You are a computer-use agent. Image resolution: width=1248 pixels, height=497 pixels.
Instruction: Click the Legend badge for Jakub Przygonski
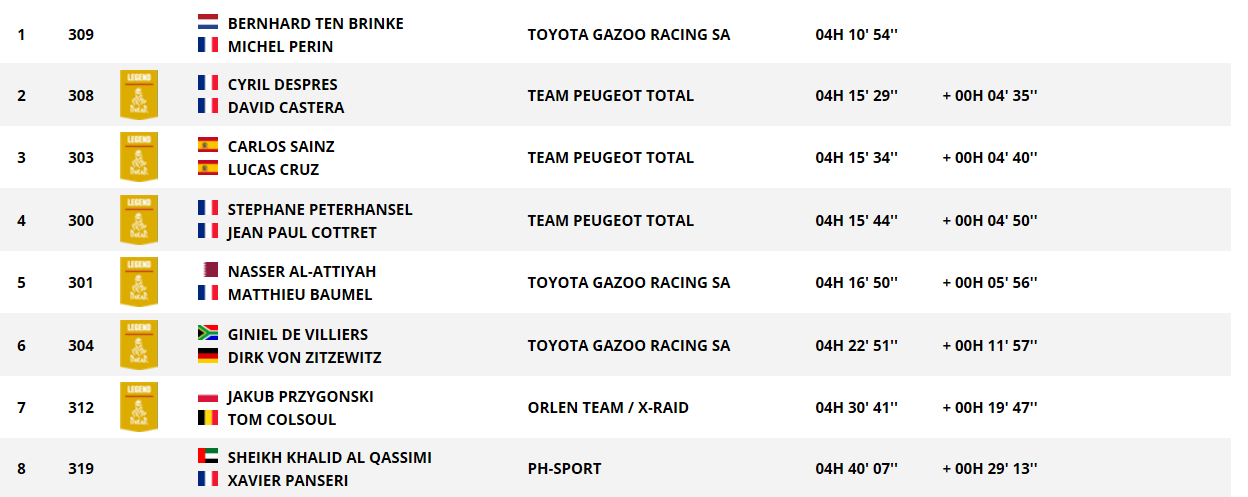tap(139, 407)
